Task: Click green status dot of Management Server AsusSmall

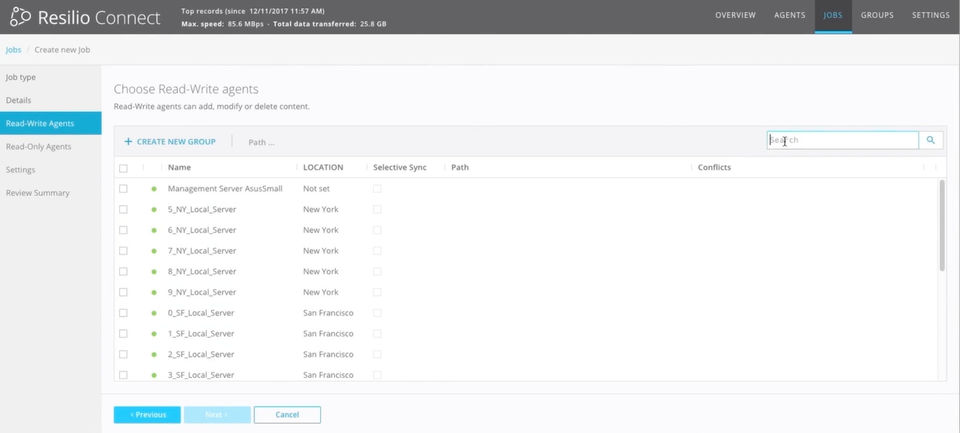Action: click(154, 189)
